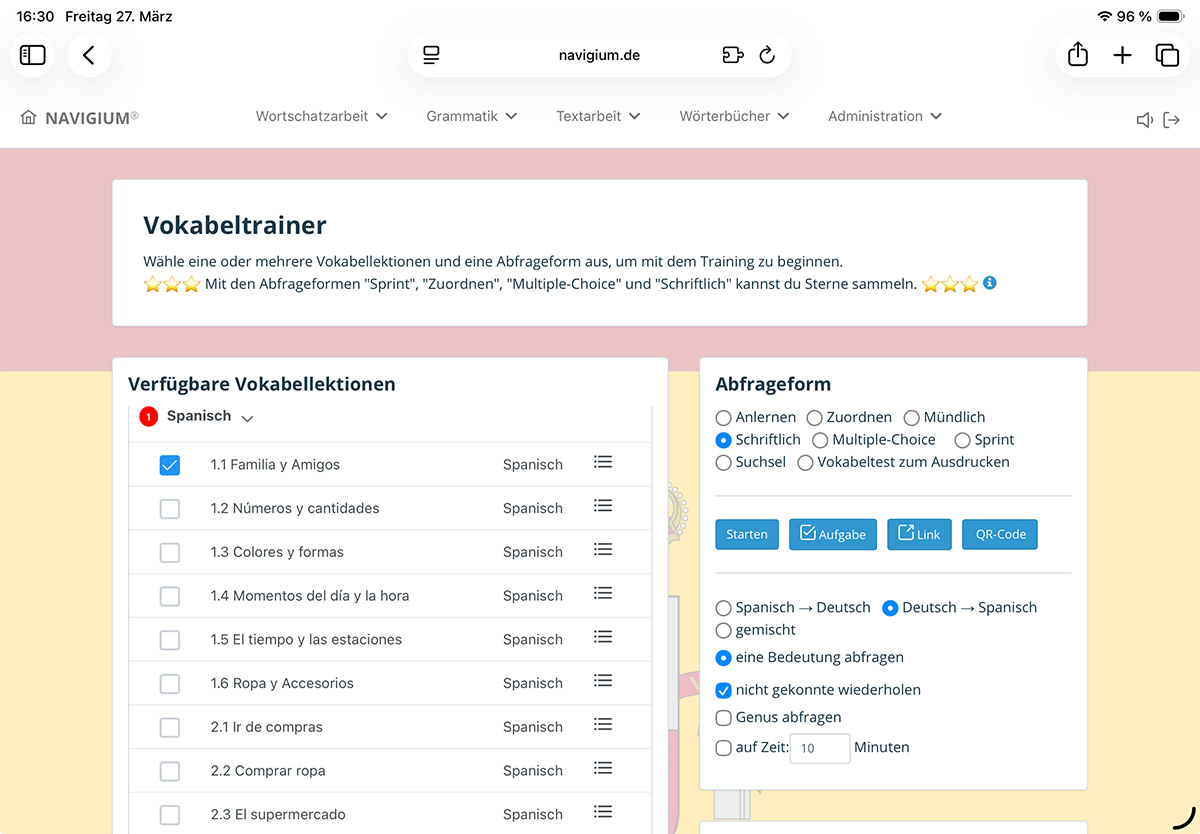Expand the Grammatik menu
1200x834 pixels.
[x=471, y=116]
